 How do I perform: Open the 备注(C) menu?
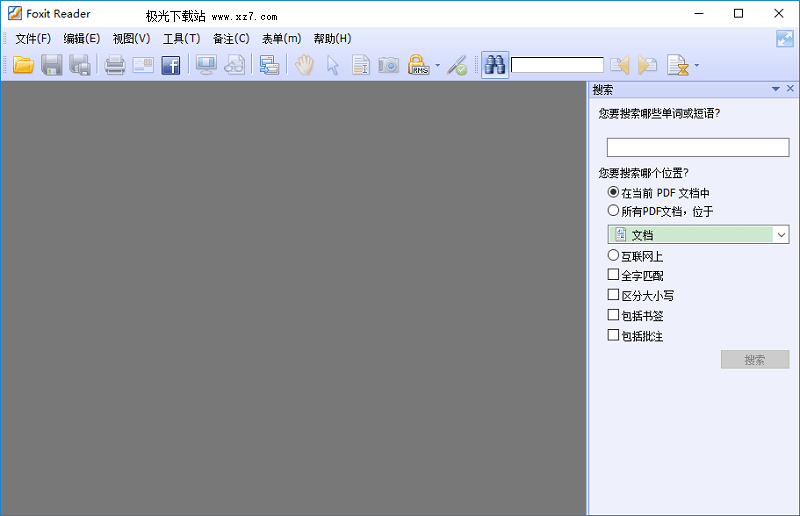pyautogui.click(x=231, y=39)
